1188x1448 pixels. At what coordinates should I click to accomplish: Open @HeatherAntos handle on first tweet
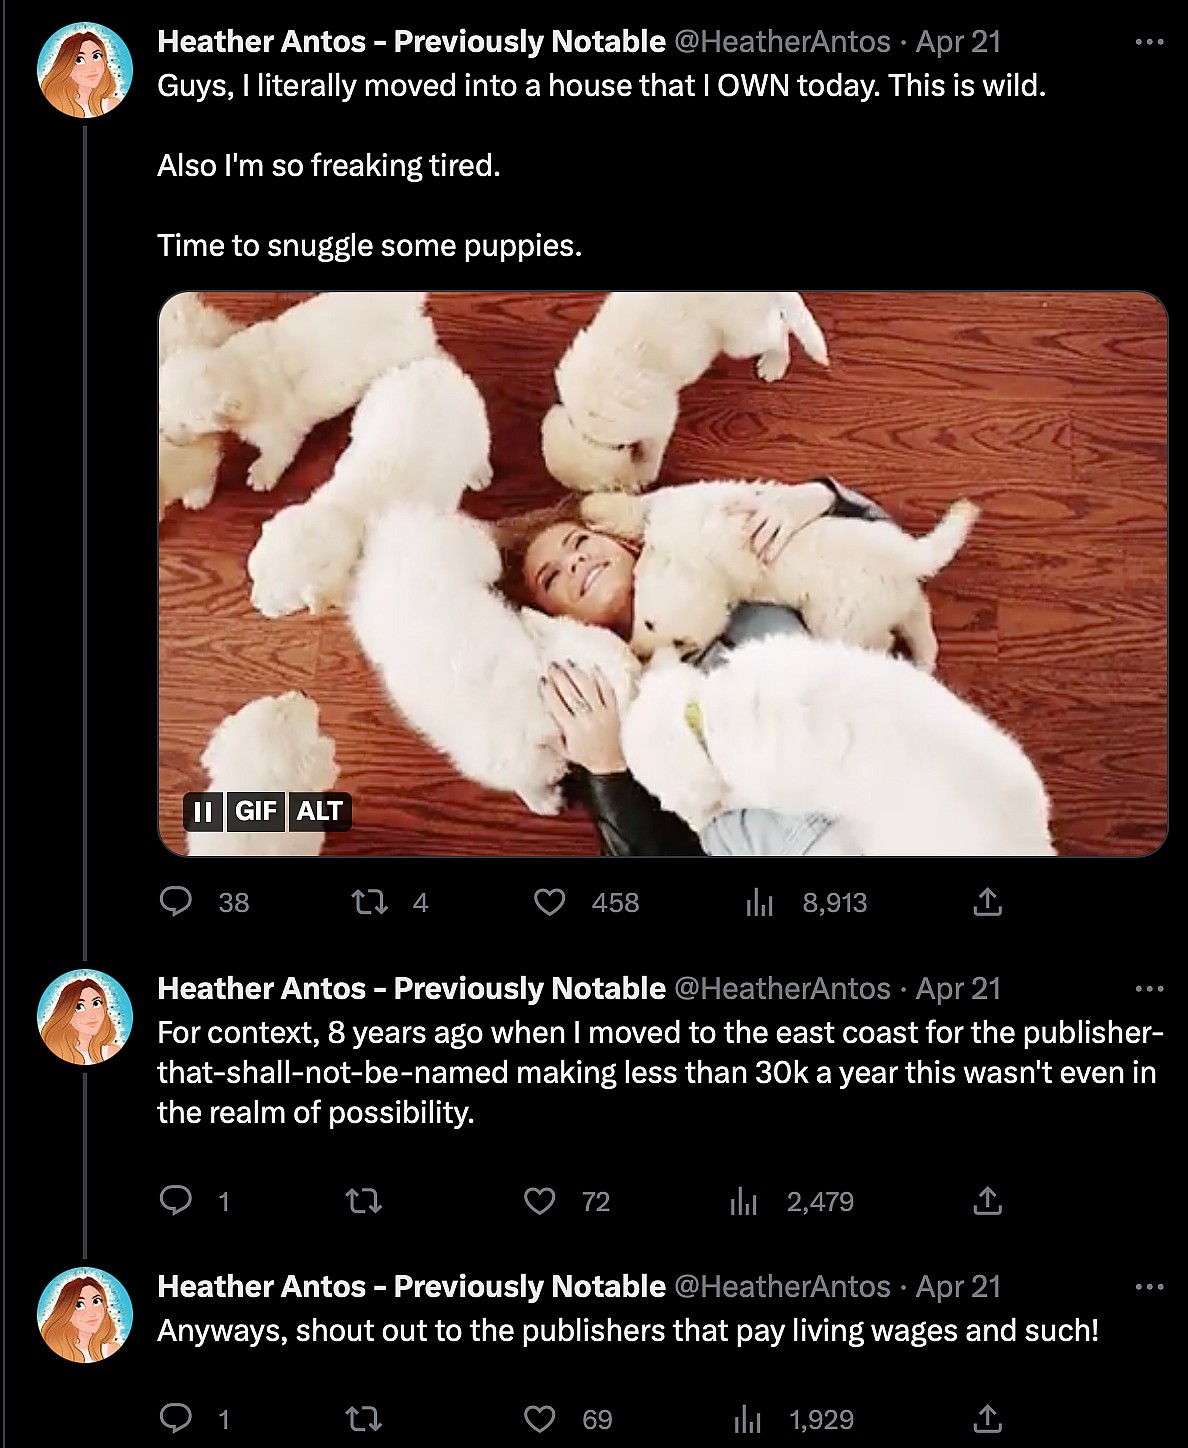click(x=782, y=42)
